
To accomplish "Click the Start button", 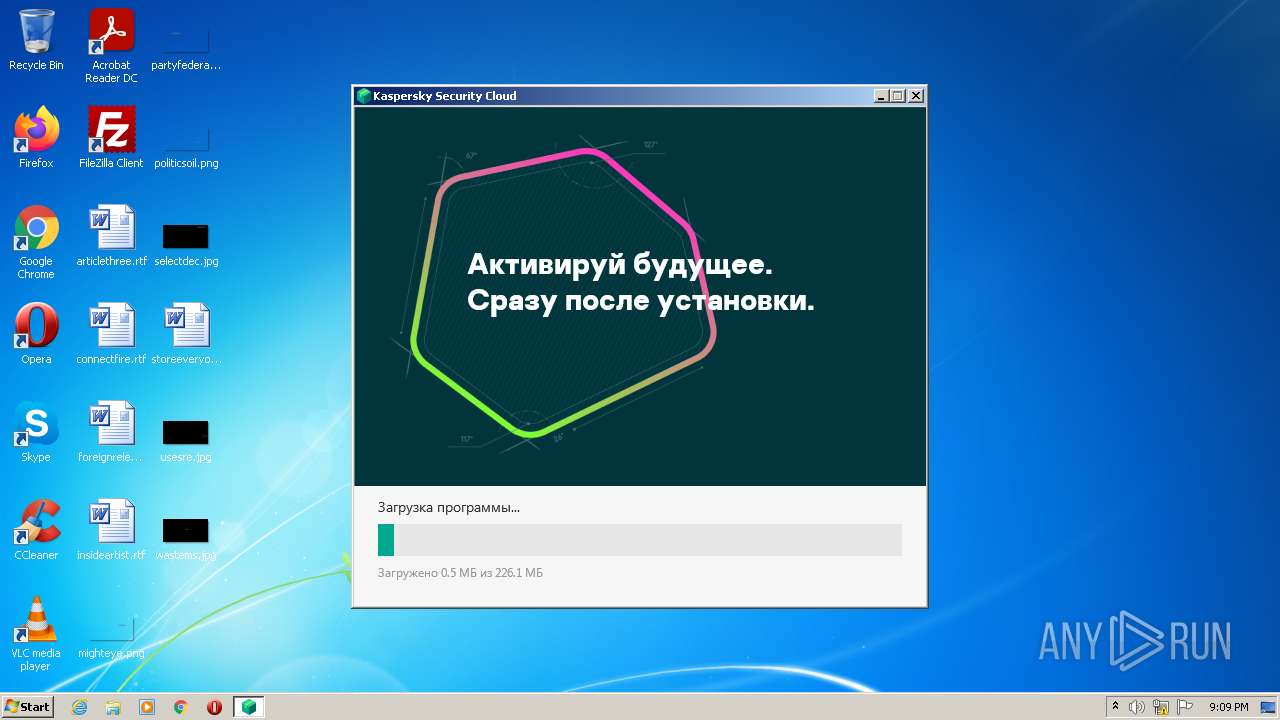I will [x=27, y=707].
